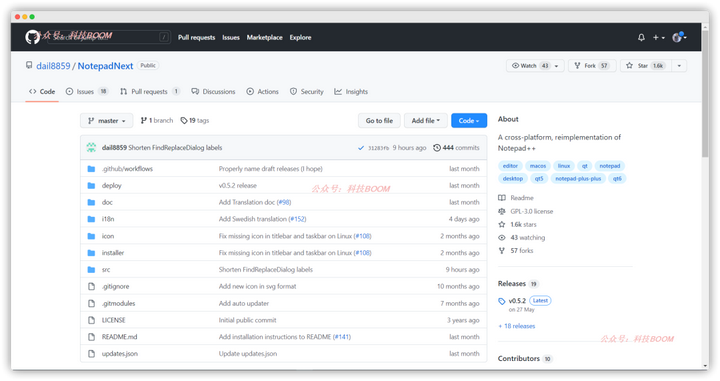This screenshot has height=381, width=720.
Task: Switch to the Code tab
Action: pos(42,92)
